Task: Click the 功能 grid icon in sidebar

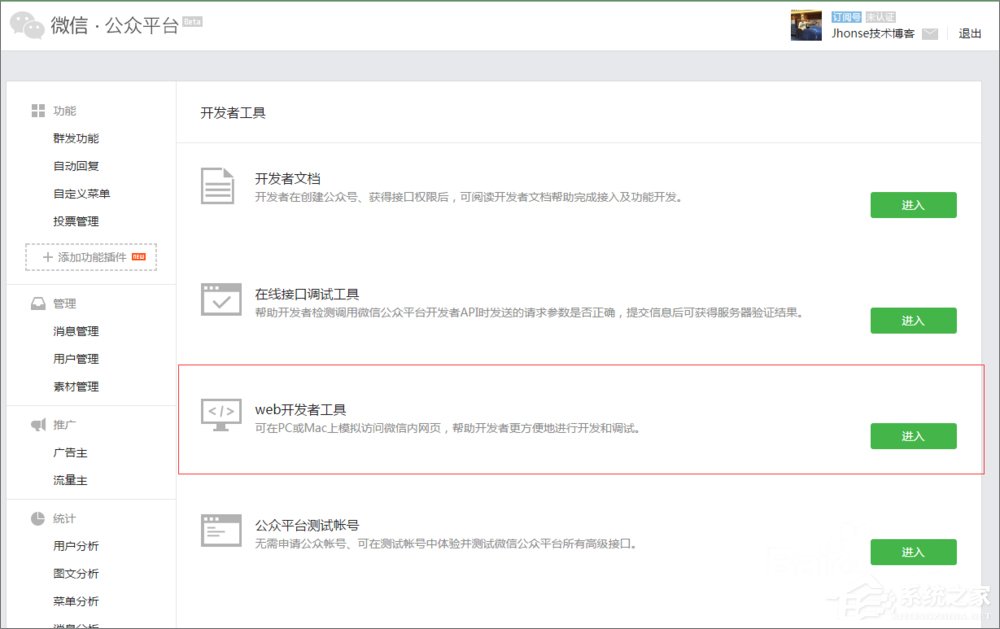Action: point(39,110)
